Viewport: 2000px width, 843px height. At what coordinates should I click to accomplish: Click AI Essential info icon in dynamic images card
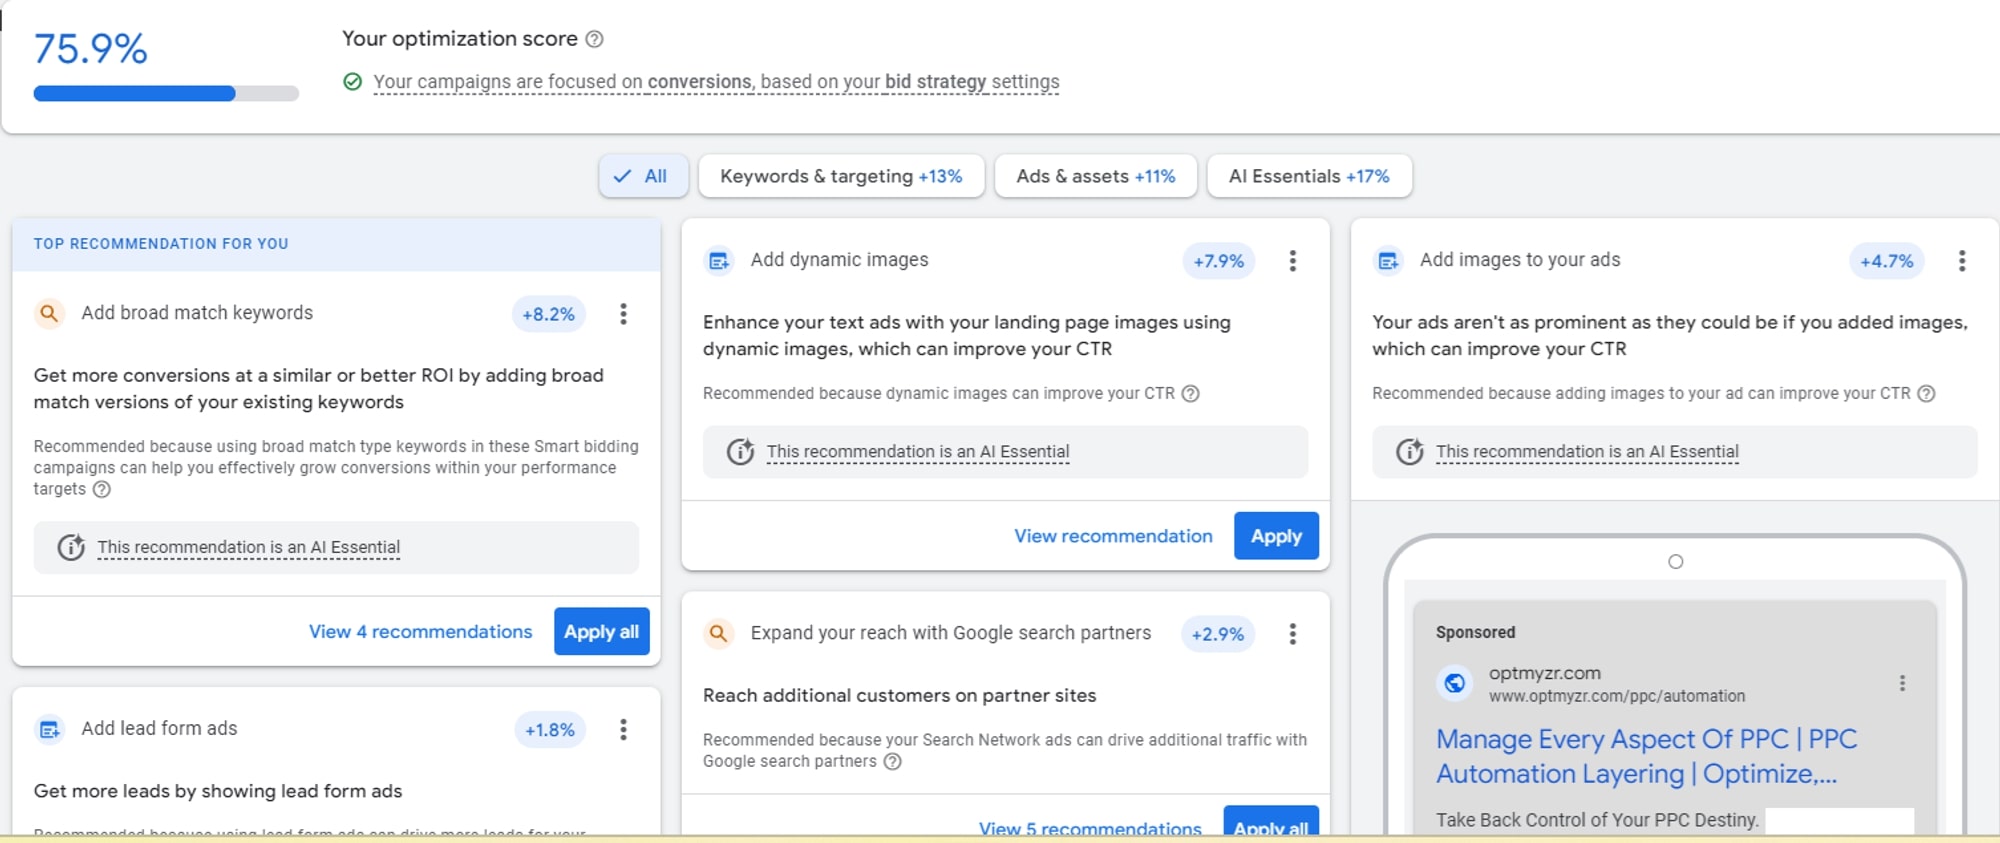pyautogui.click(x=740, y=452)
